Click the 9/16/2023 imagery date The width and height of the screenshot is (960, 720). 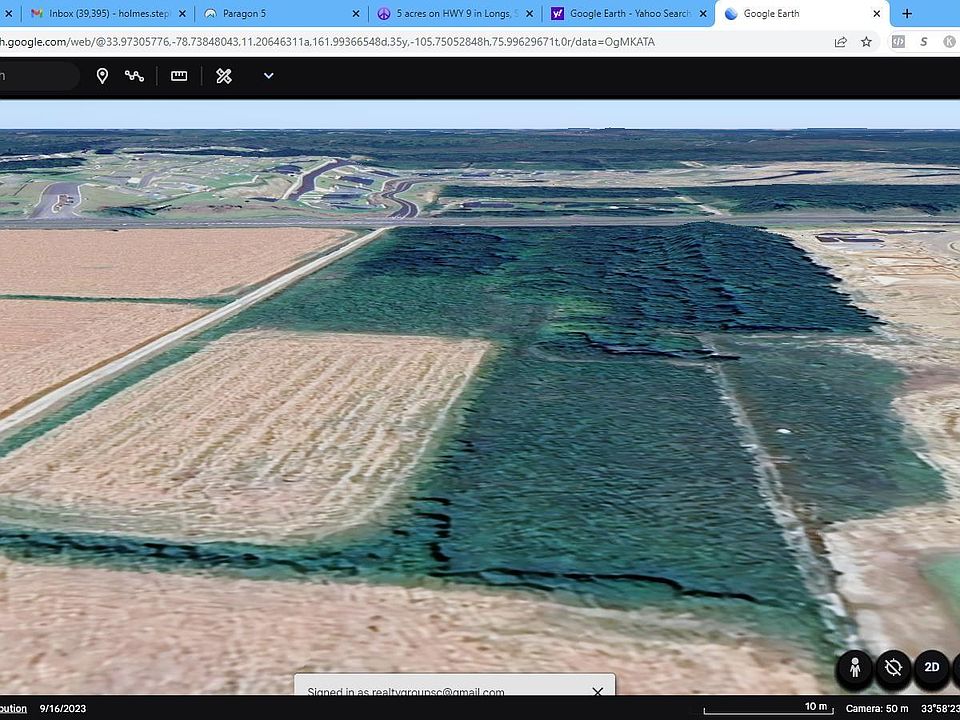pos(63,708)
